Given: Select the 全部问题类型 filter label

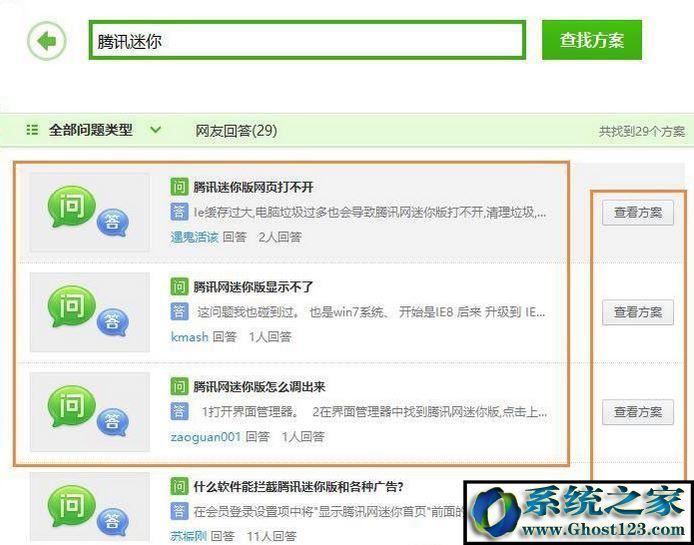Looking at the screenshot, I should pyautogui.click(x=90, y=130).
